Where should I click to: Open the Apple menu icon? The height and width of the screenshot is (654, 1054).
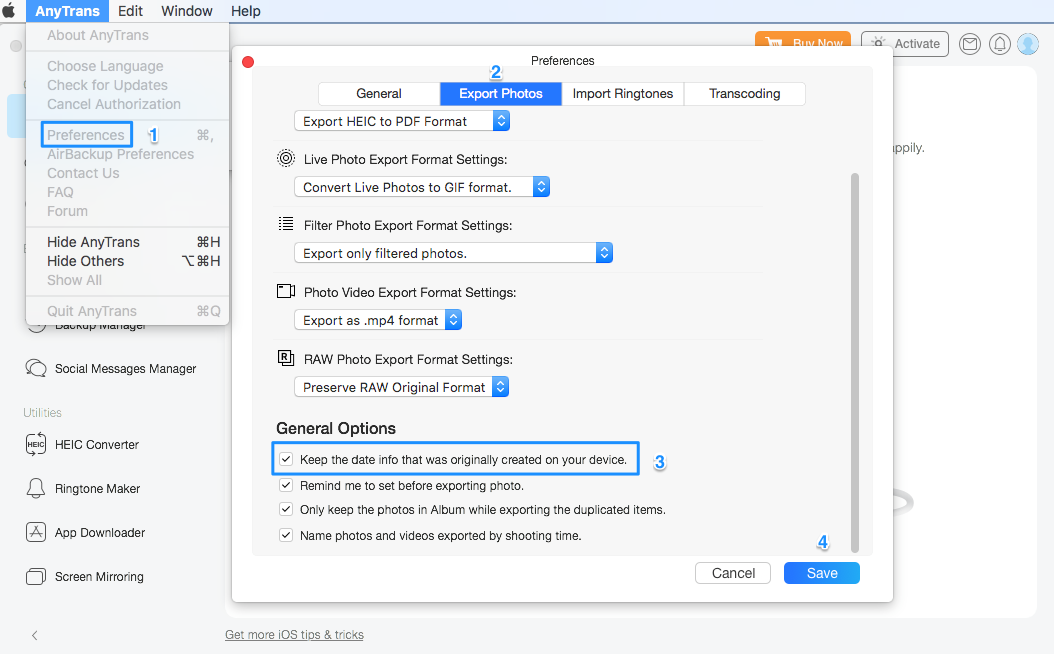pyautogui.click(x=9, y=11)
